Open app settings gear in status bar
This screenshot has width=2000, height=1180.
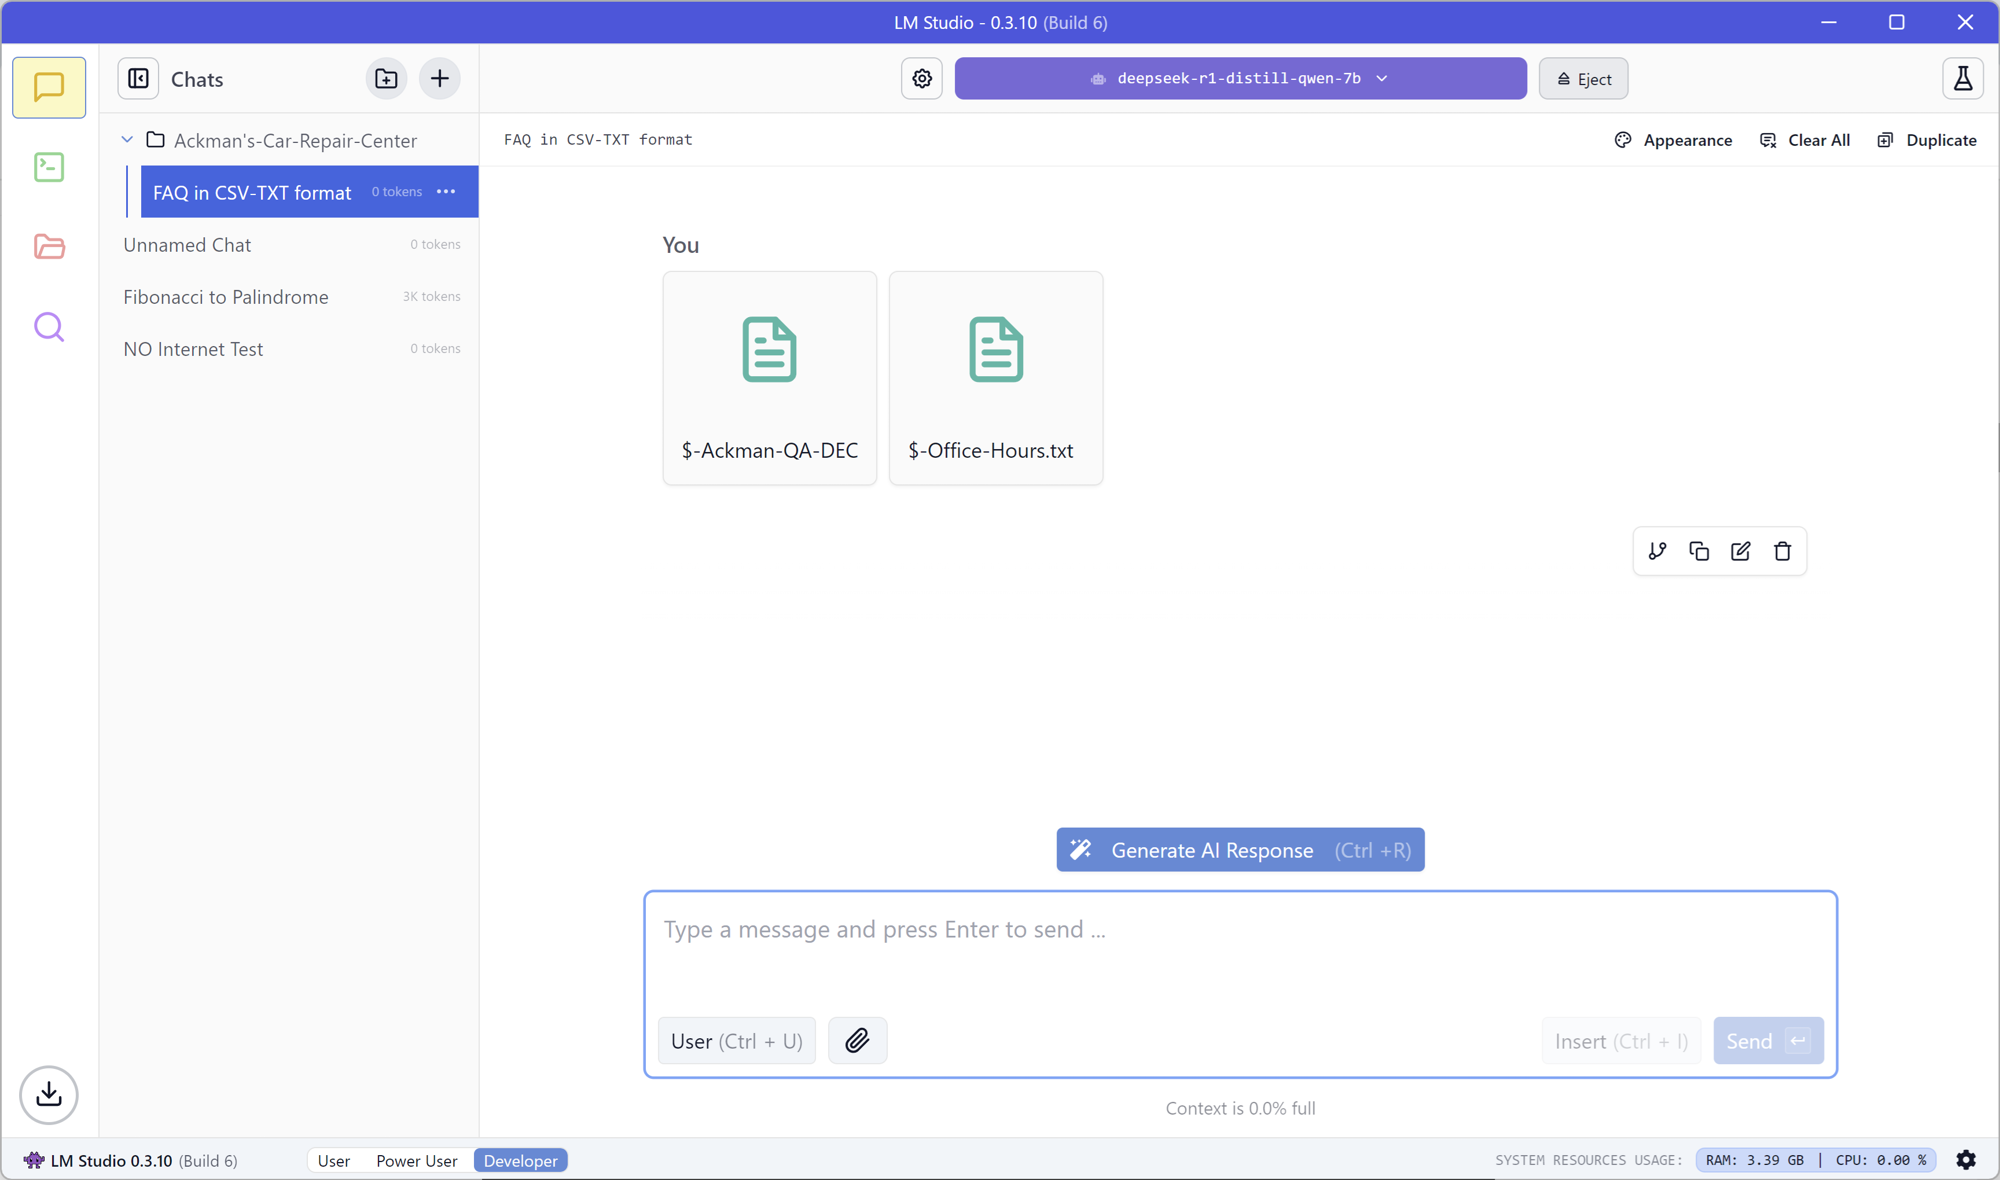point(1966,1160)
